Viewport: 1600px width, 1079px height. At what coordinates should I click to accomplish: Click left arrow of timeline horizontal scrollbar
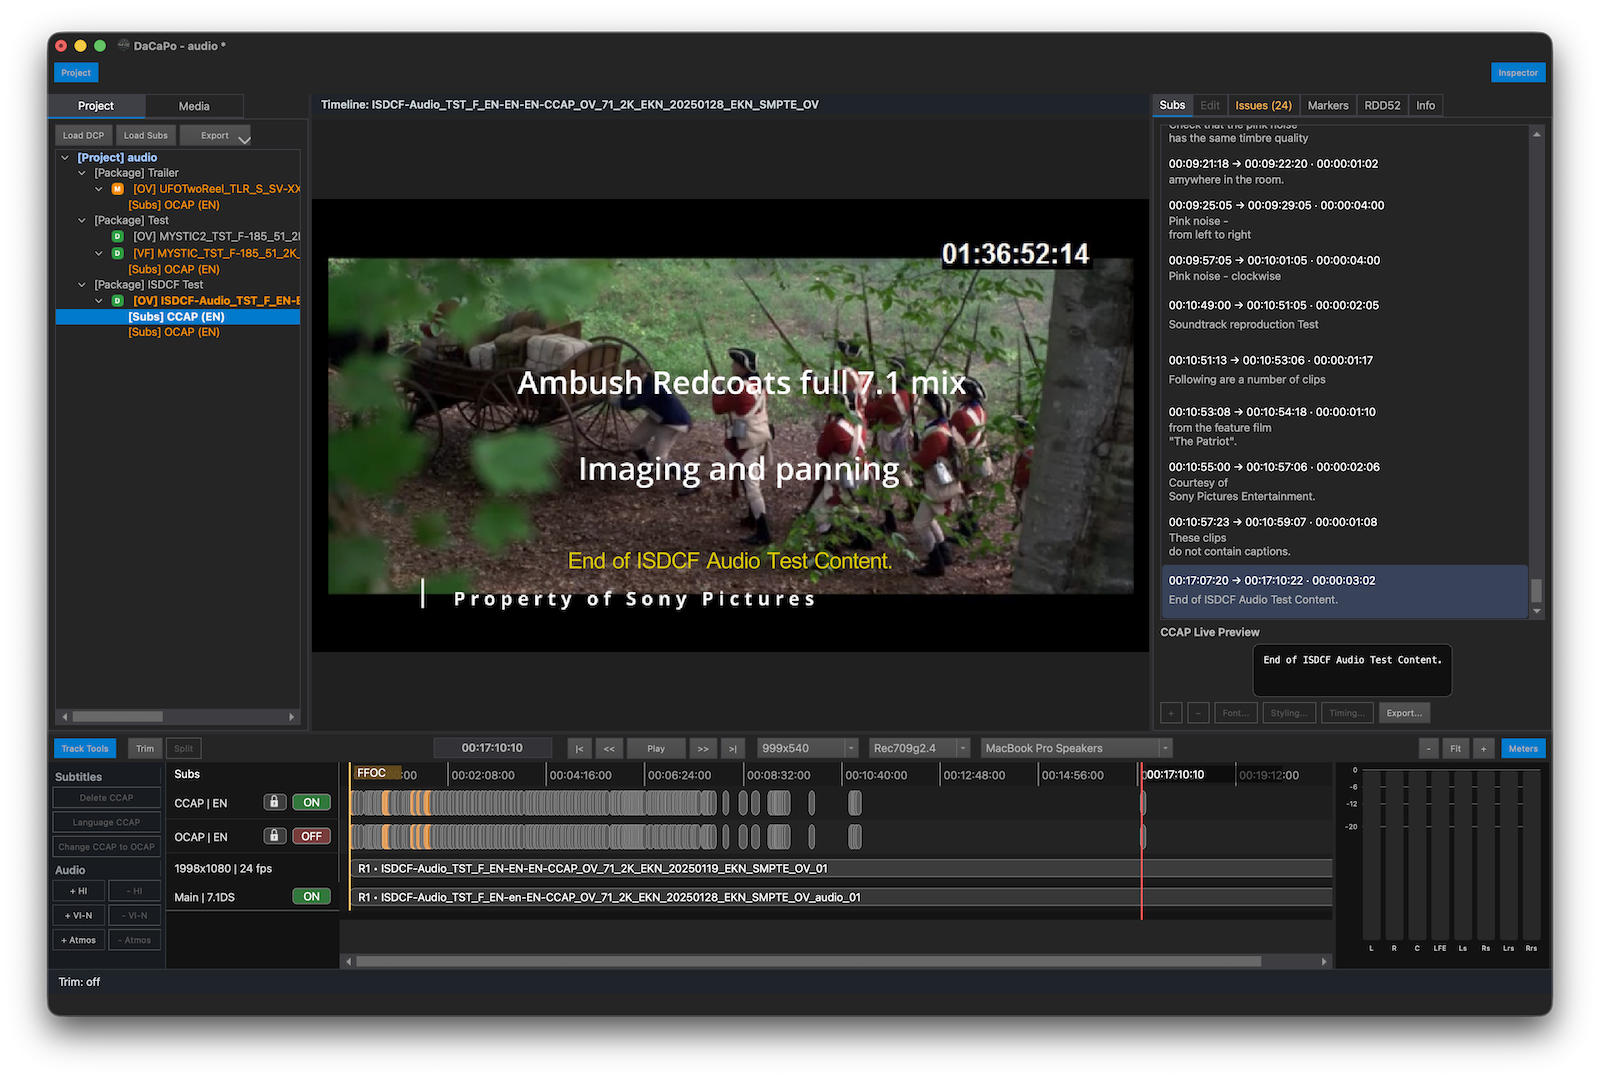pos(348,962)
